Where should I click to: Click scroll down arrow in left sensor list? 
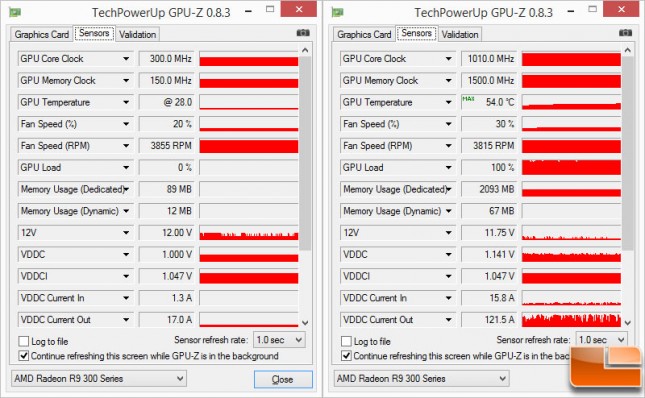click(x=305, y=323)
